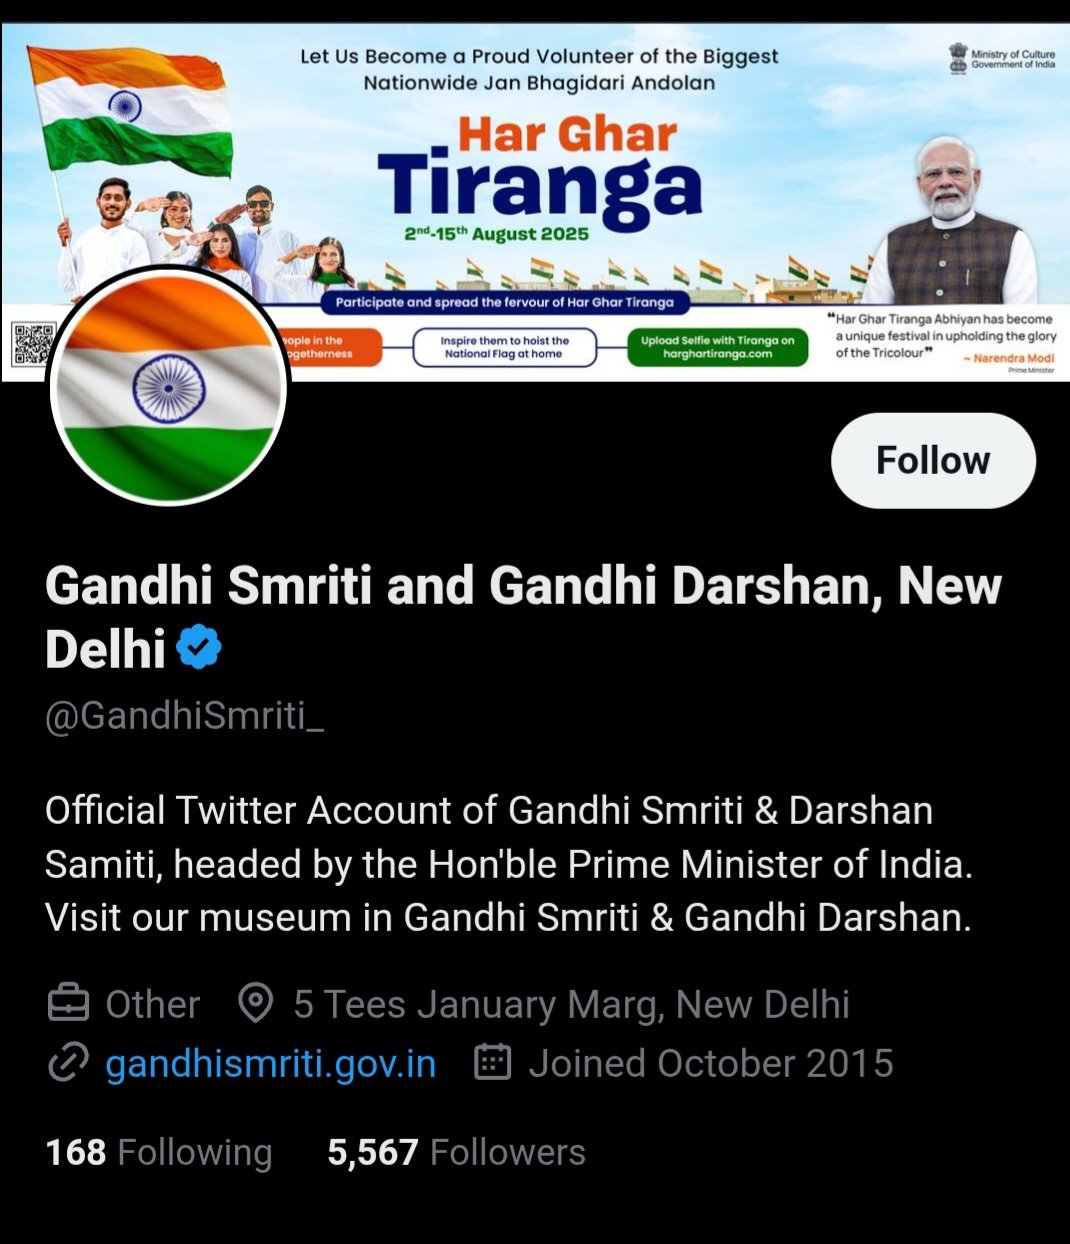Click the 'Inspire them to hoist' box
The image size is (1070, 1244).
coord(505,347)
